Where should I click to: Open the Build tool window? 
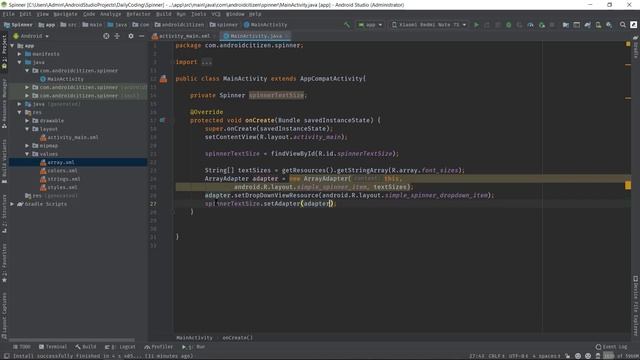85,347
